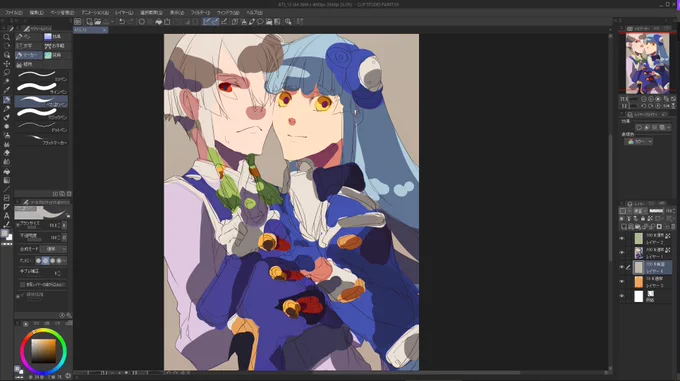Click the Open file folder icon
Viewport: 680px width, 381px height.
[x=98, y=22]
